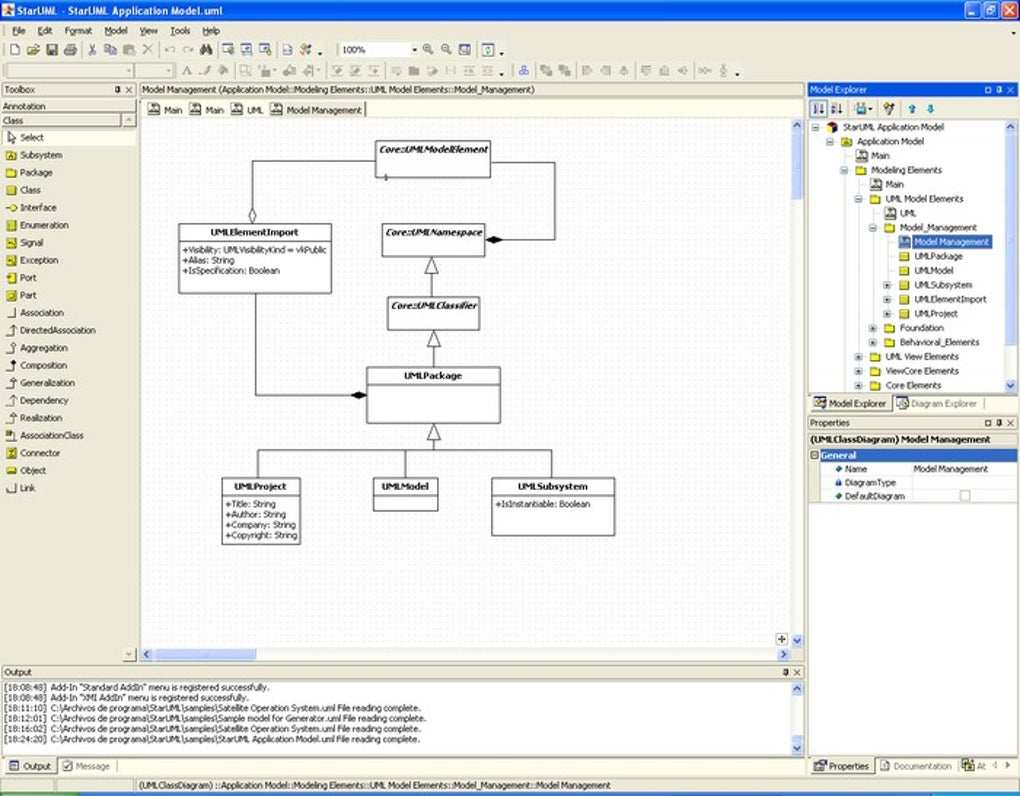Select the Enumeration toolbox item
Viewport: 1020px width, 796px height.
pyautogui.click(x=44, y=225)
